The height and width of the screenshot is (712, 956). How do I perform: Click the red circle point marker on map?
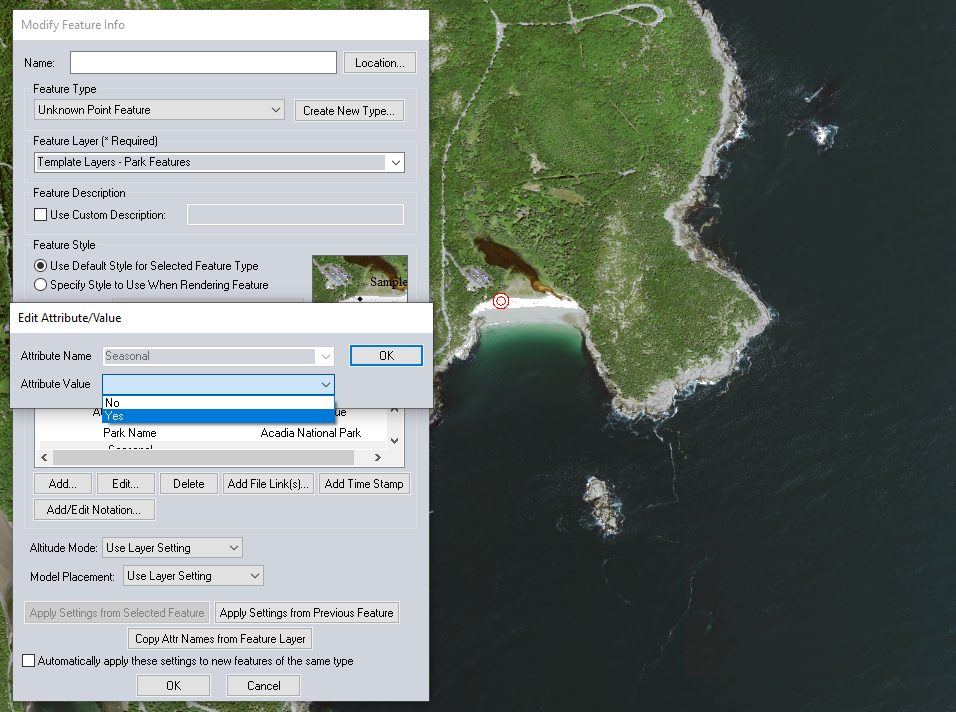point(501,301)
